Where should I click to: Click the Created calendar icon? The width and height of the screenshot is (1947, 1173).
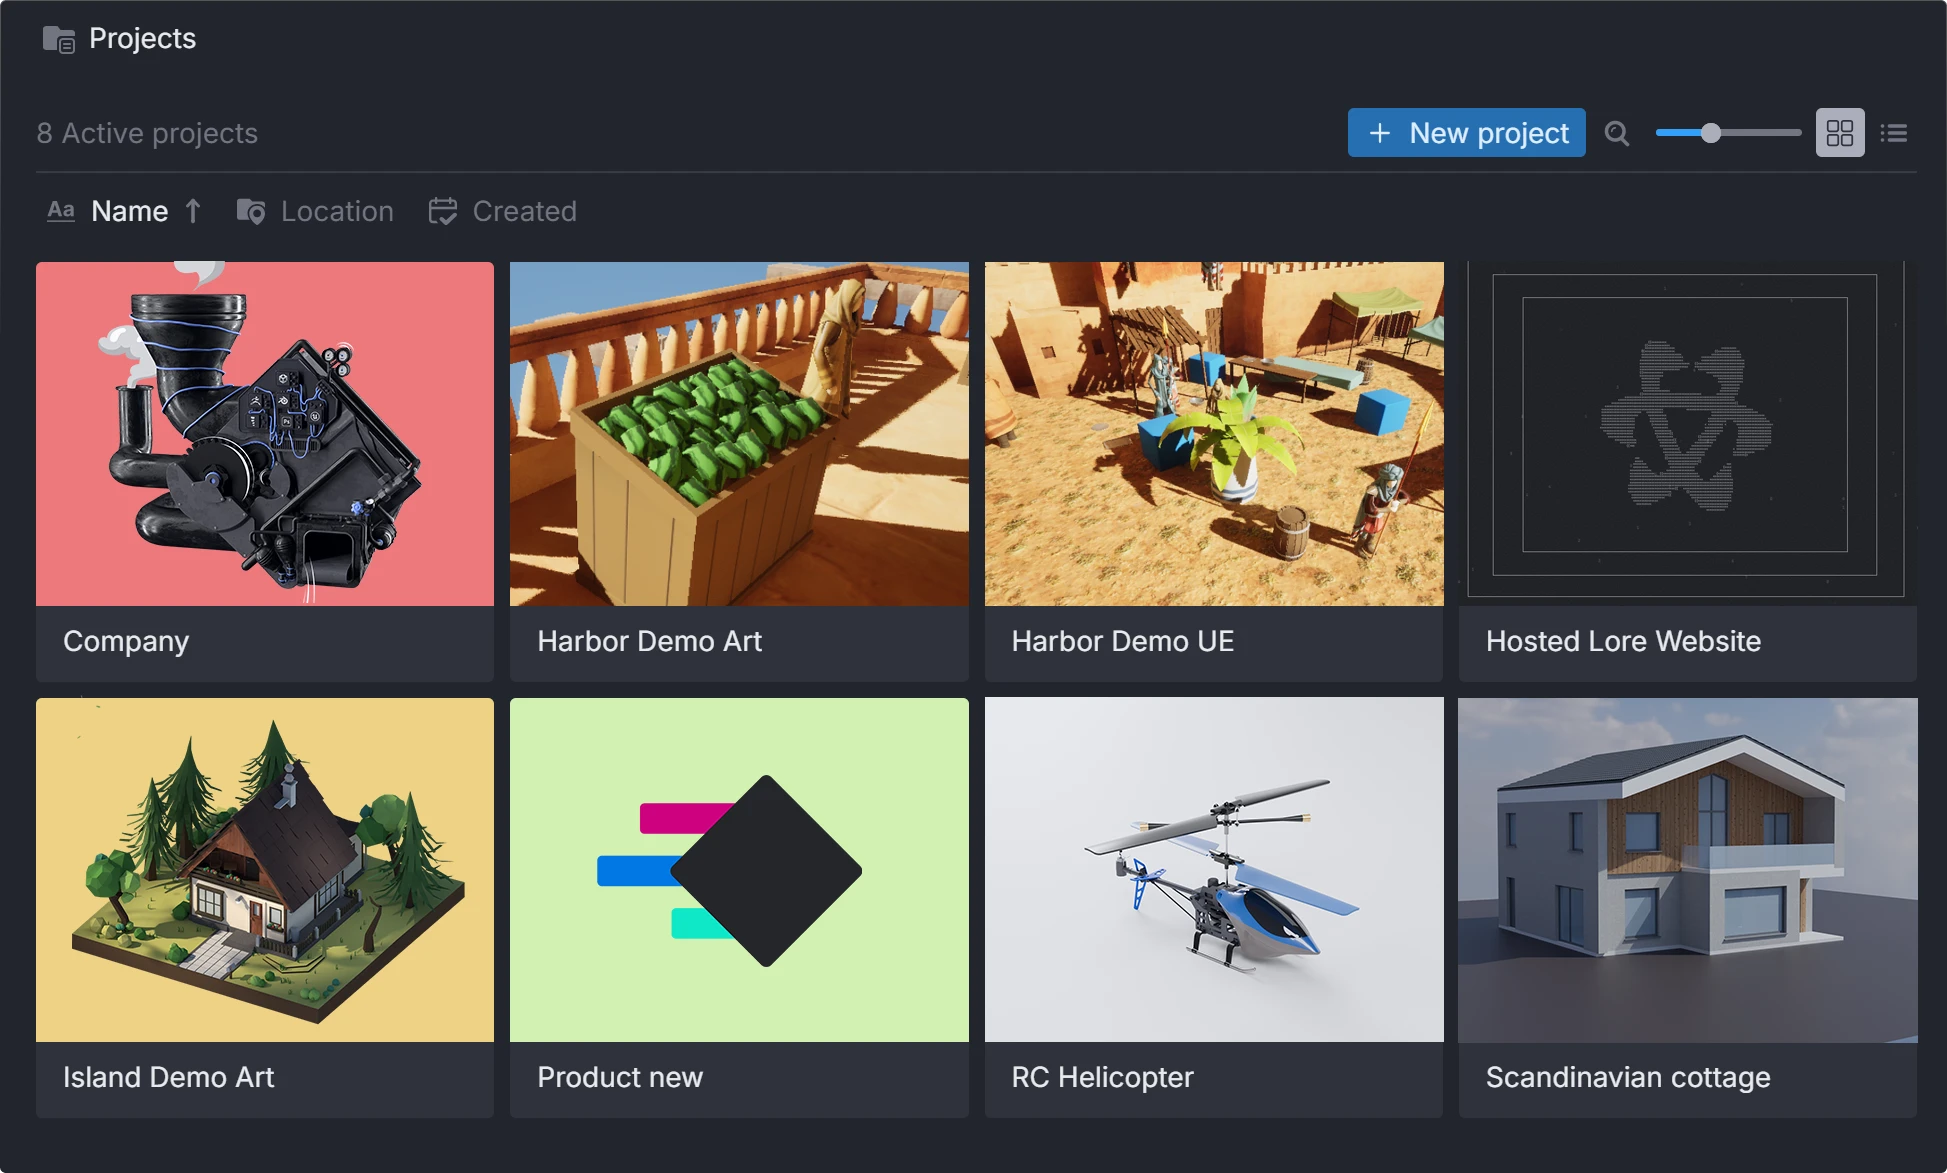click(x=443, y=211)
